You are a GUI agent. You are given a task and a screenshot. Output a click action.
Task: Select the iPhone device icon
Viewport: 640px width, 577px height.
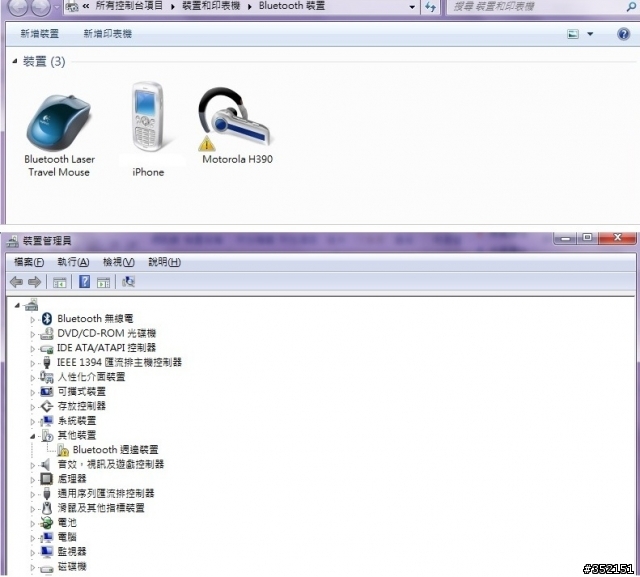147,117
